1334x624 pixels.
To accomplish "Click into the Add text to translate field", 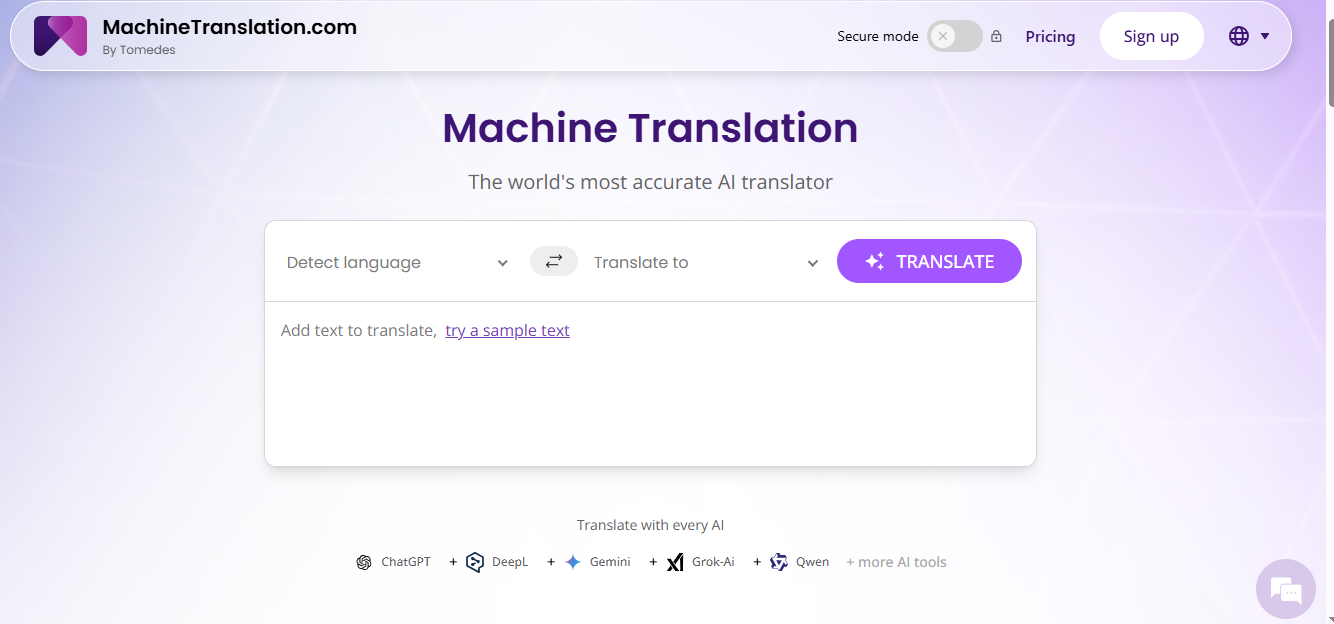I will 650,400.
